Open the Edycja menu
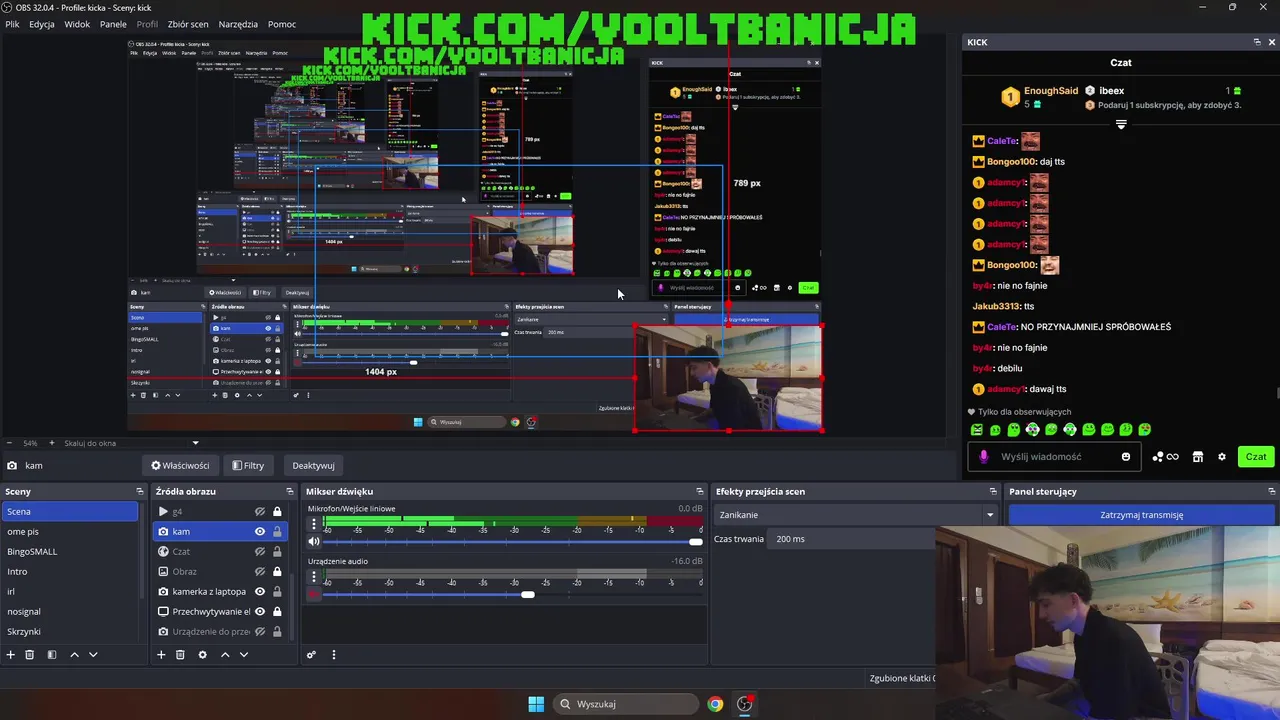 [x=42, y=24]
